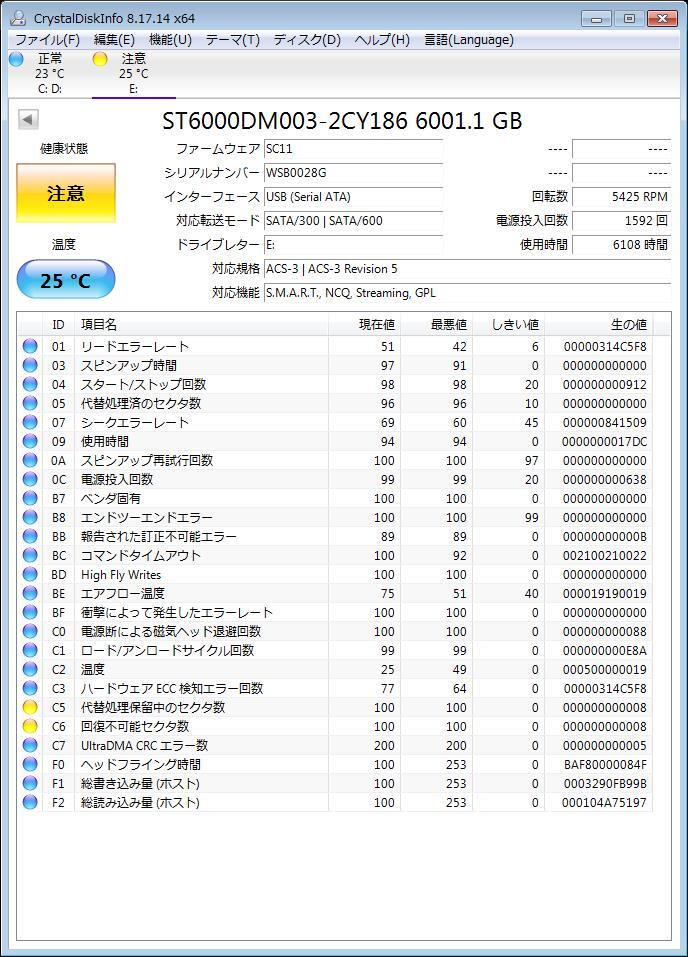688x957 pixels.
Task: Click the status icon for ID 0A row
Action: point(30,460)
